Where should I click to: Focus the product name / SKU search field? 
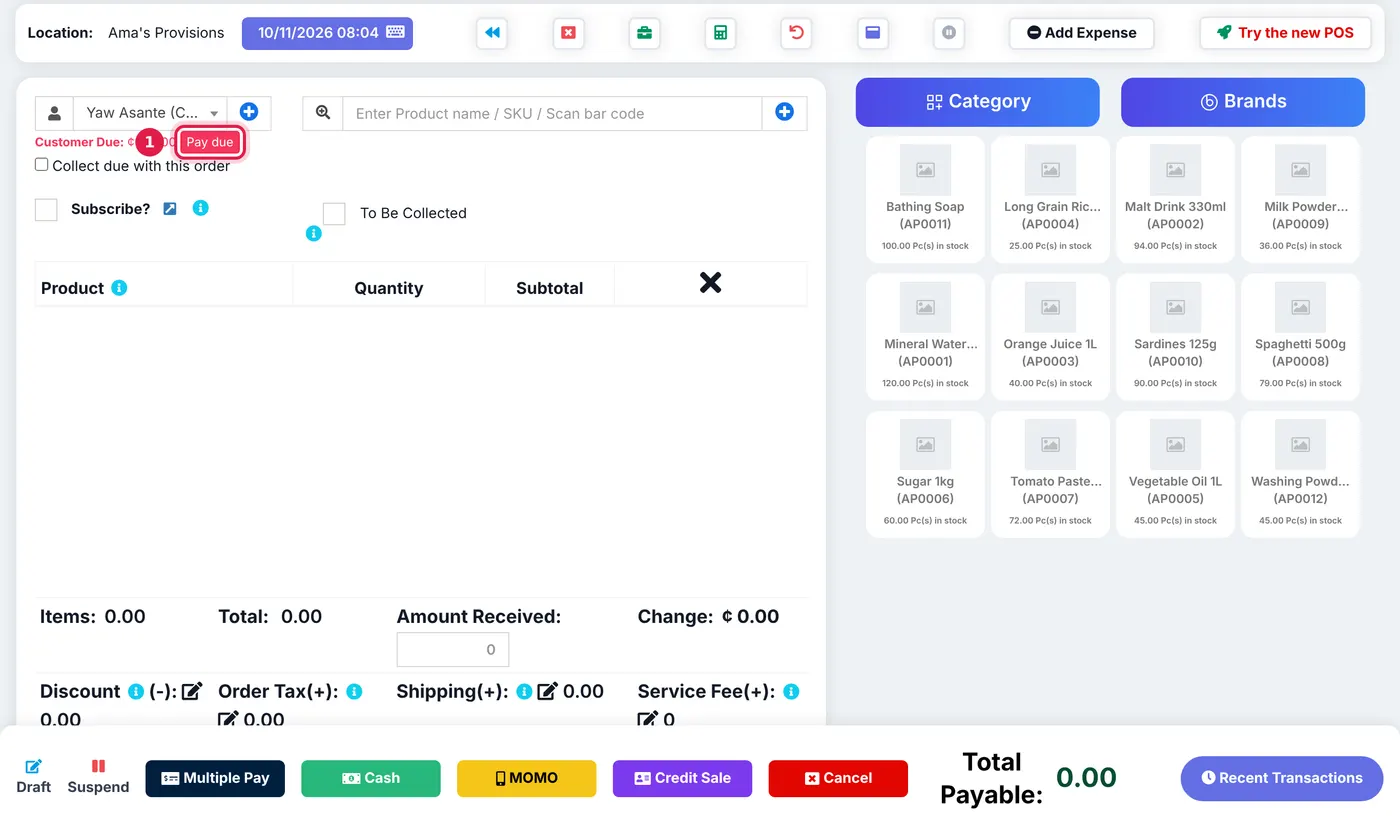click(552, 113)
